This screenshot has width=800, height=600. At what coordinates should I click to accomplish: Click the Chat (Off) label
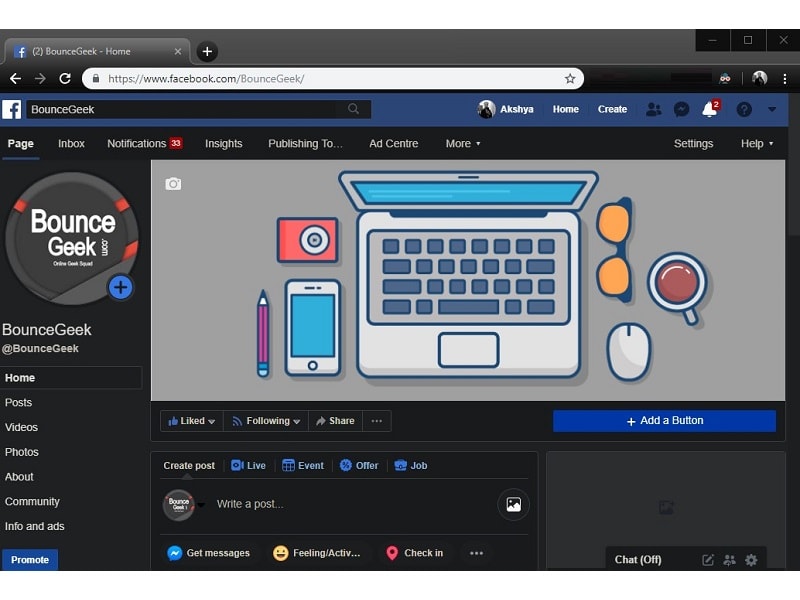tap(638, 560)
